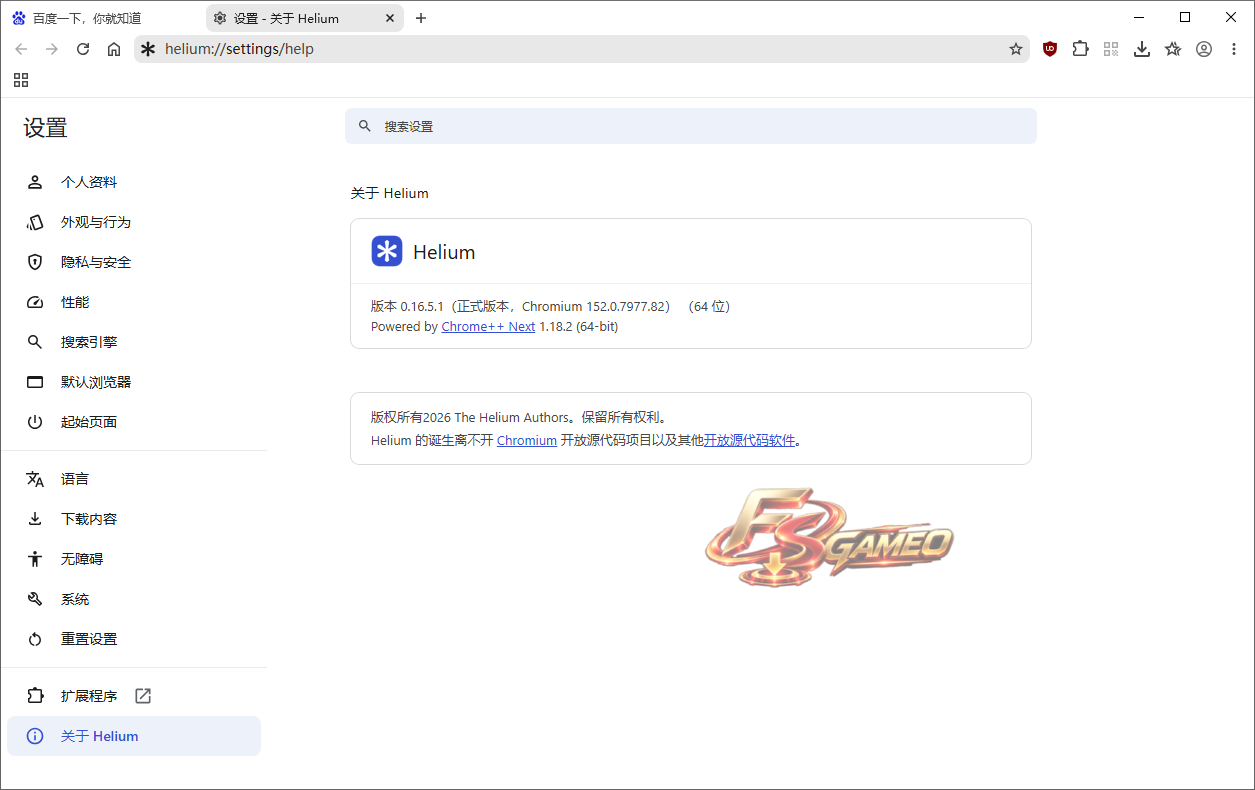Open 搜索引擎 settings section
The image size is (1255, 790).
coord(134,342)
